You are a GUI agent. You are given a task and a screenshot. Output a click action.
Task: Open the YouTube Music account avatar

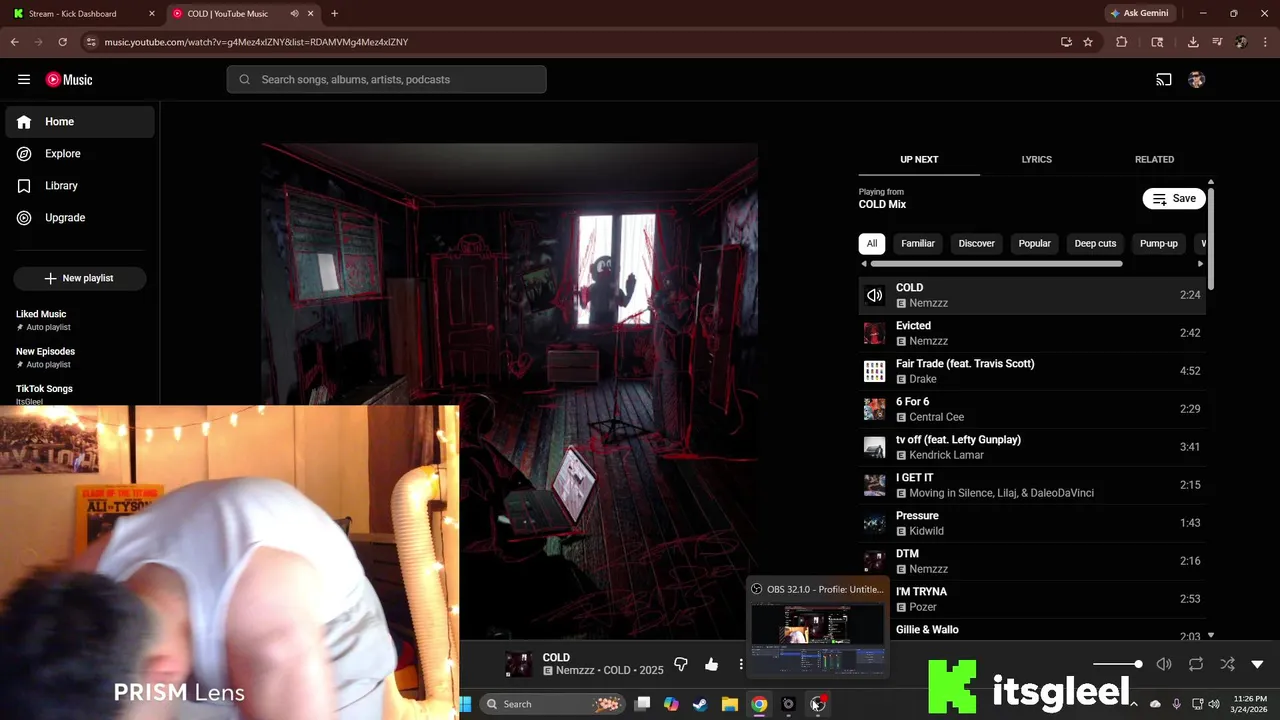tap(1196, 80)
